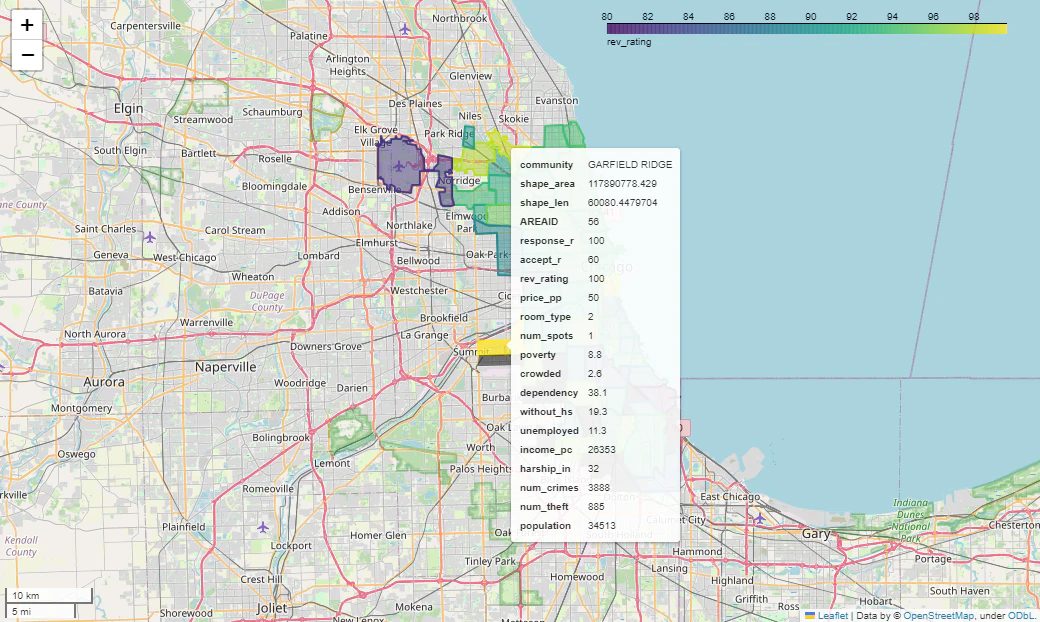
Task: Open the OpenStreetMap attribution link
Action: point(938,615)
